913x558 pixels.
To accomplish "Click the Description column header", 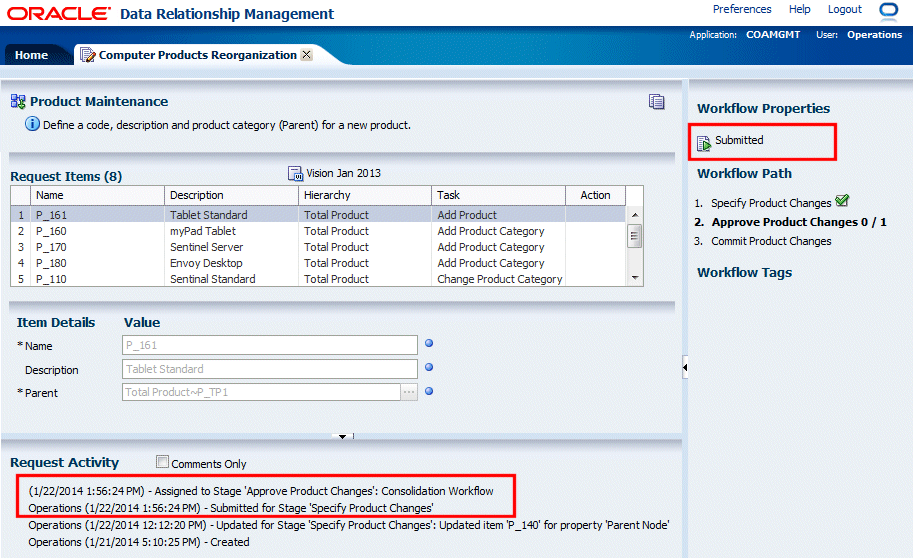I will tap(231, 195).
